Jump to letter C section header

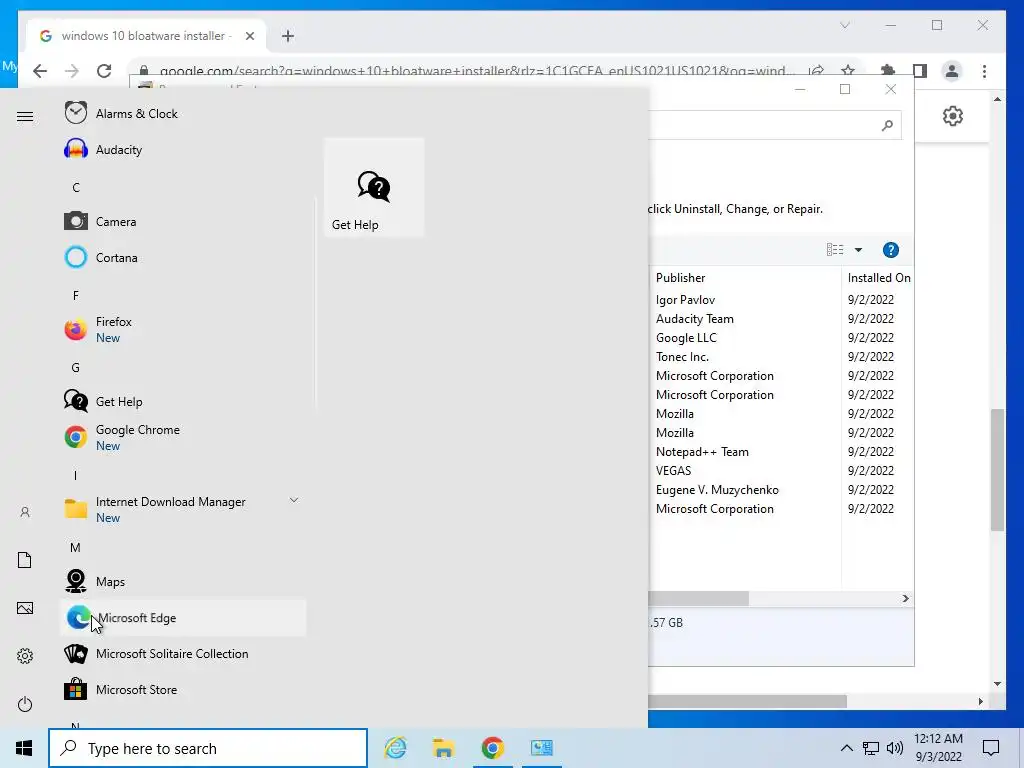(76, 187)
